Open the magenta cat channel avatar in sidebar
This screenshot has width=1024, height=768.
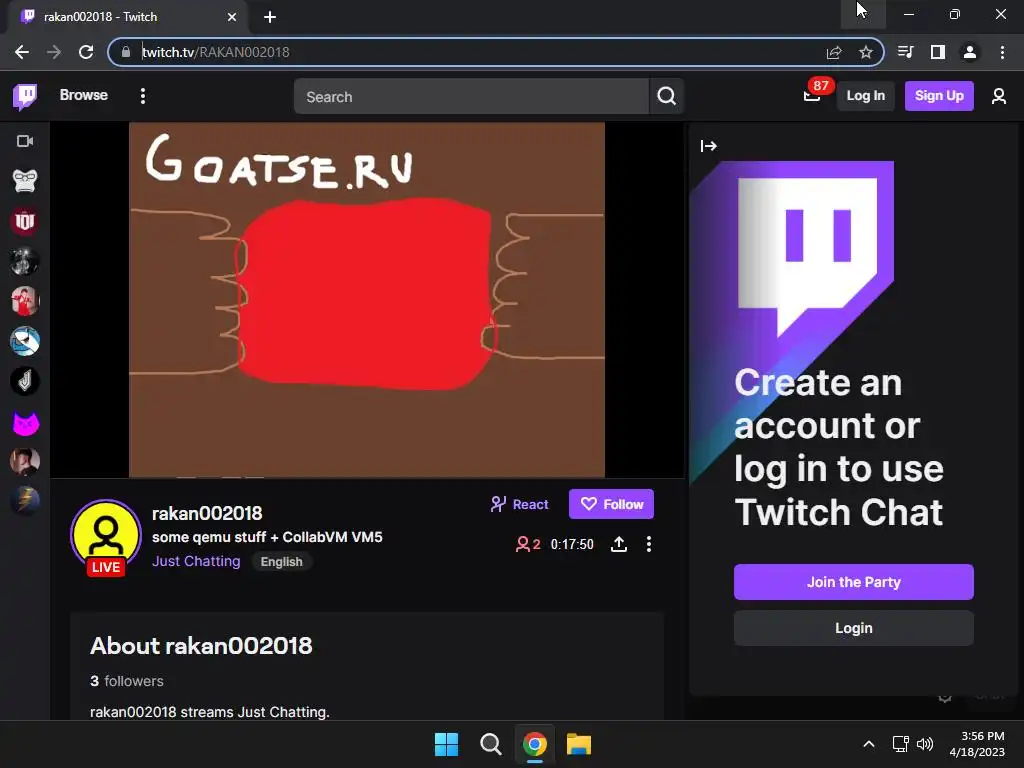point(25,424)
